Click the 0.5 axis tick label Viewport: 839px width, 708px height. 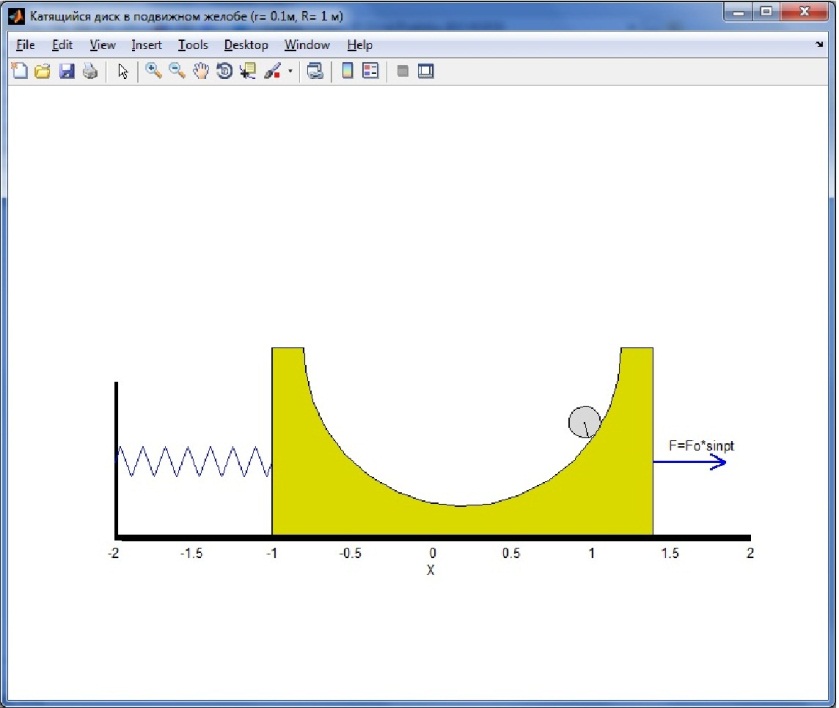pyautogui.click(x=510, y=553)
